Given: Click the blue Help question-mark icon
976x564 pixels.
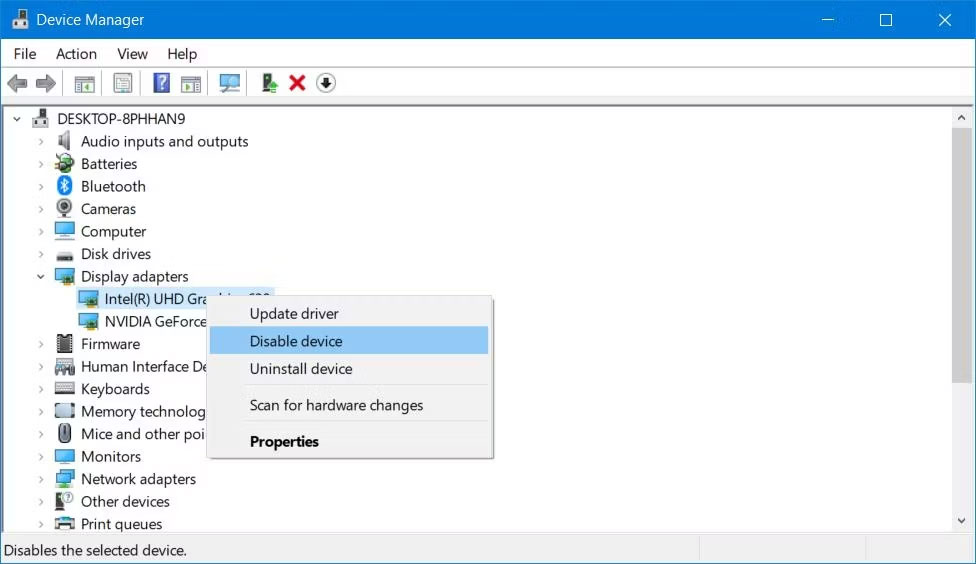Looking at the screenshot, I should (161, 83).
